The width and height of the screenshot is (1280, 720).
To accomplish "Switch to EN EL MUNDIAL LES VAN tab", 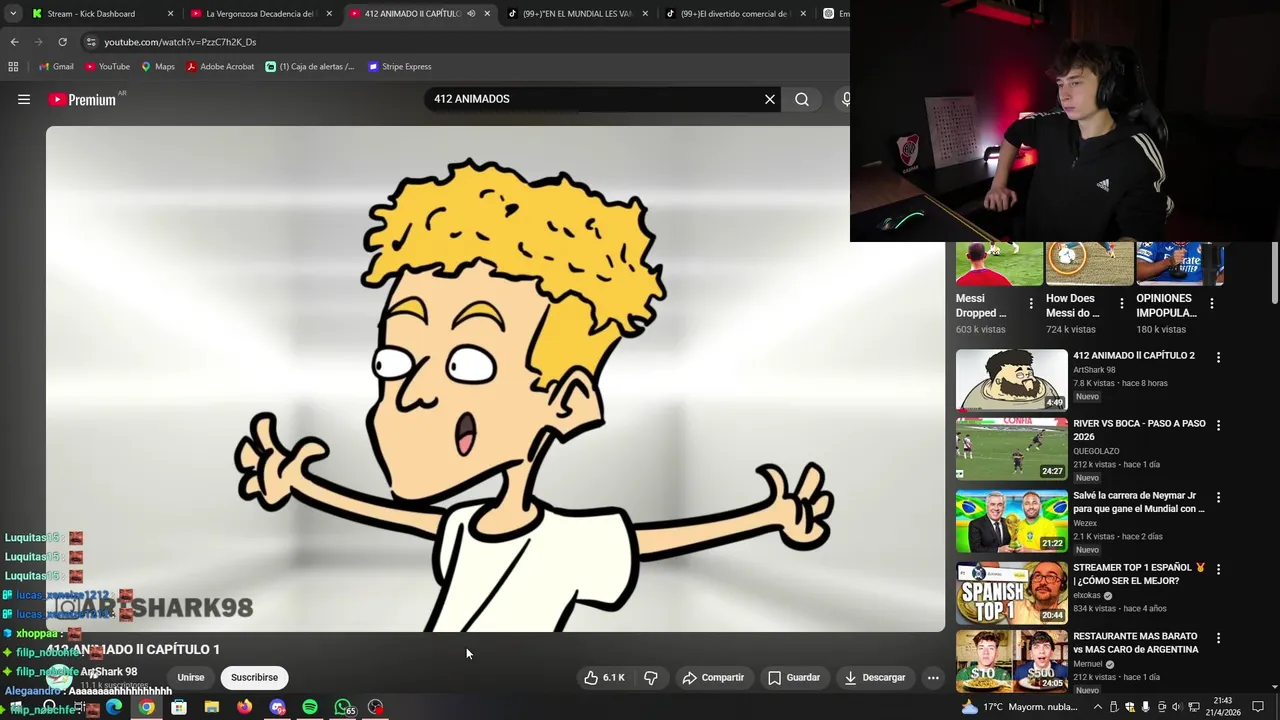I will pyautogui.click(x=578, y=14).
